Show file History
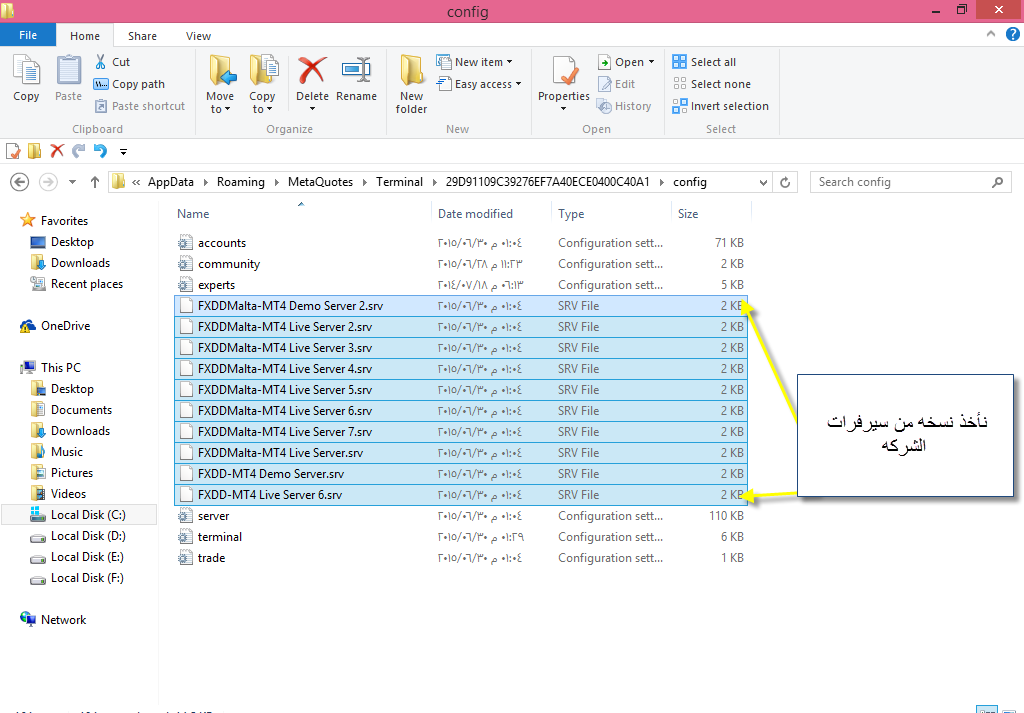Image resolution: width=1024 pixels, height=713 pixels. tap(624, 106)
